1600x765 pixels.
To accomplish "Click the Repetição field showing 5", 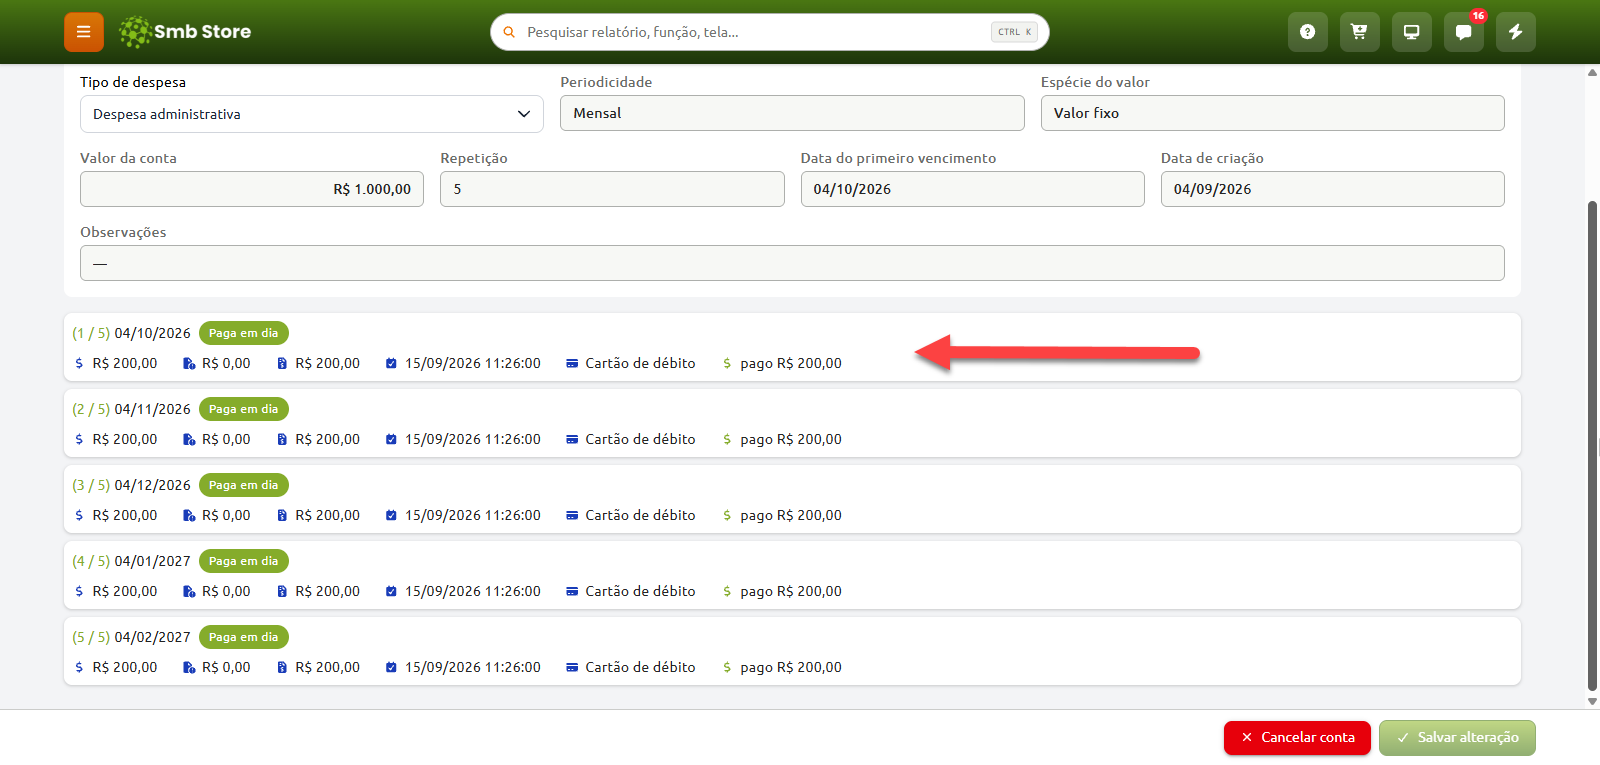I will point(612,189).
